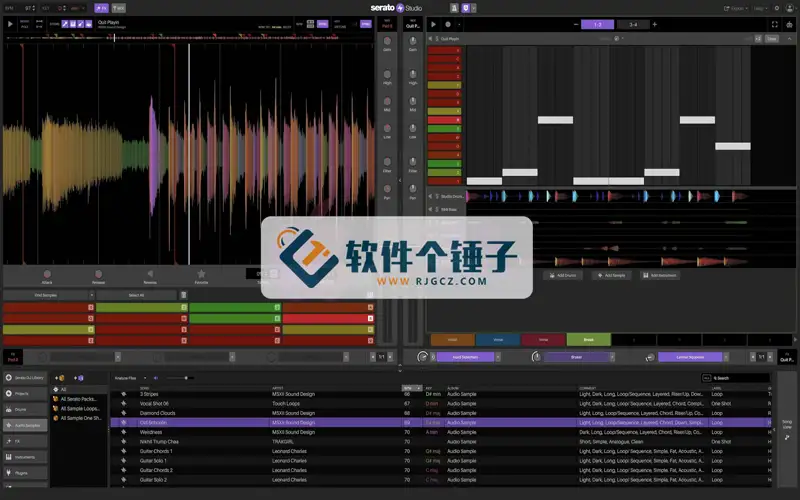Toggle the FX button in top bar
800x500 pixels.
101,8
